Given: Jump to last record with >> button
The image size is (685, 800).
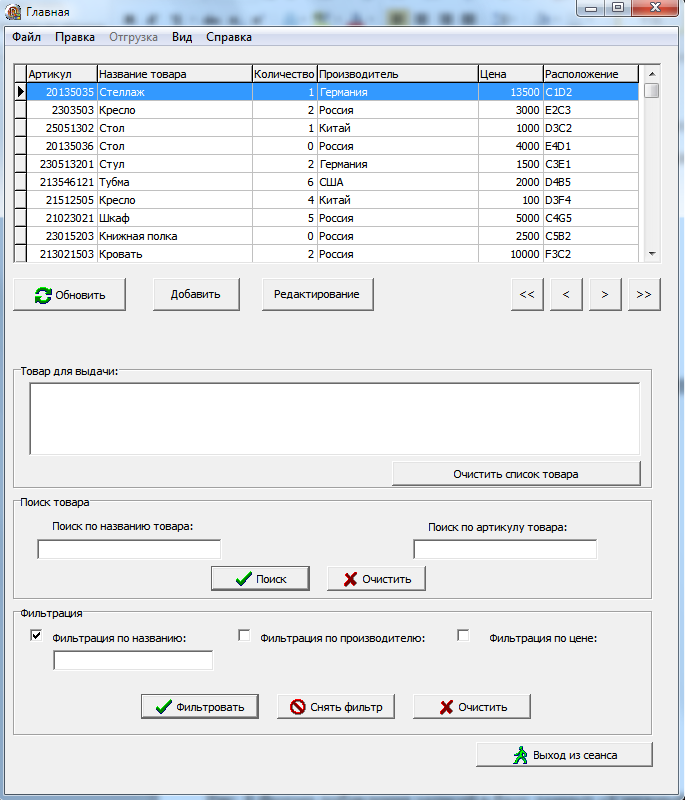Looking at the screenshot, I should (x=644, y=294).
